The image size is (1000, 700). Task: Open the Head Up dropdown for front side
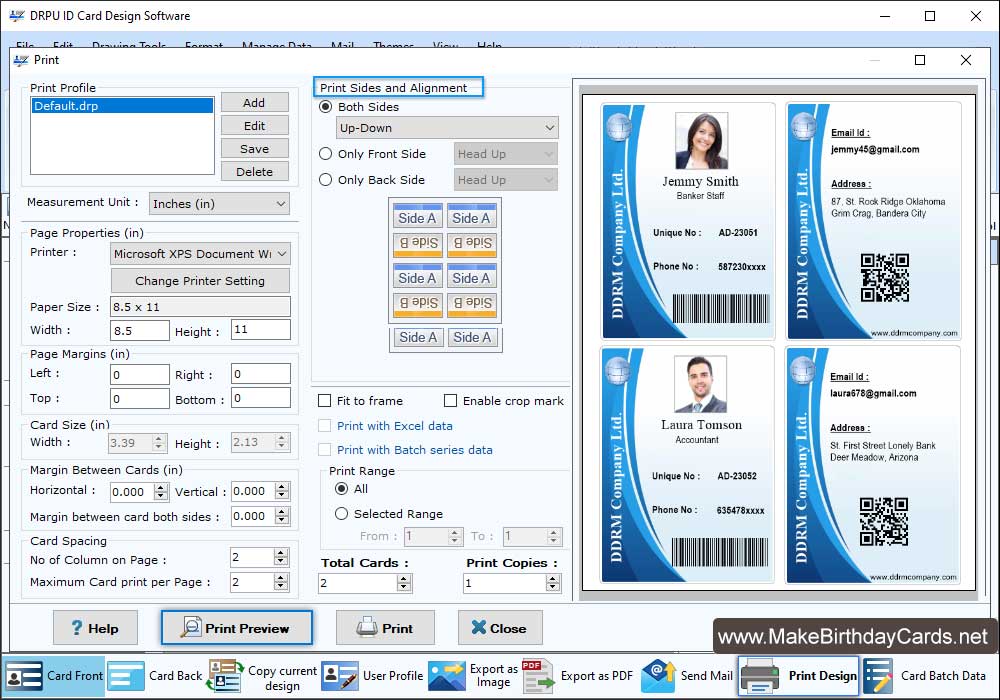pyautogui.click(x=506, y=154)
